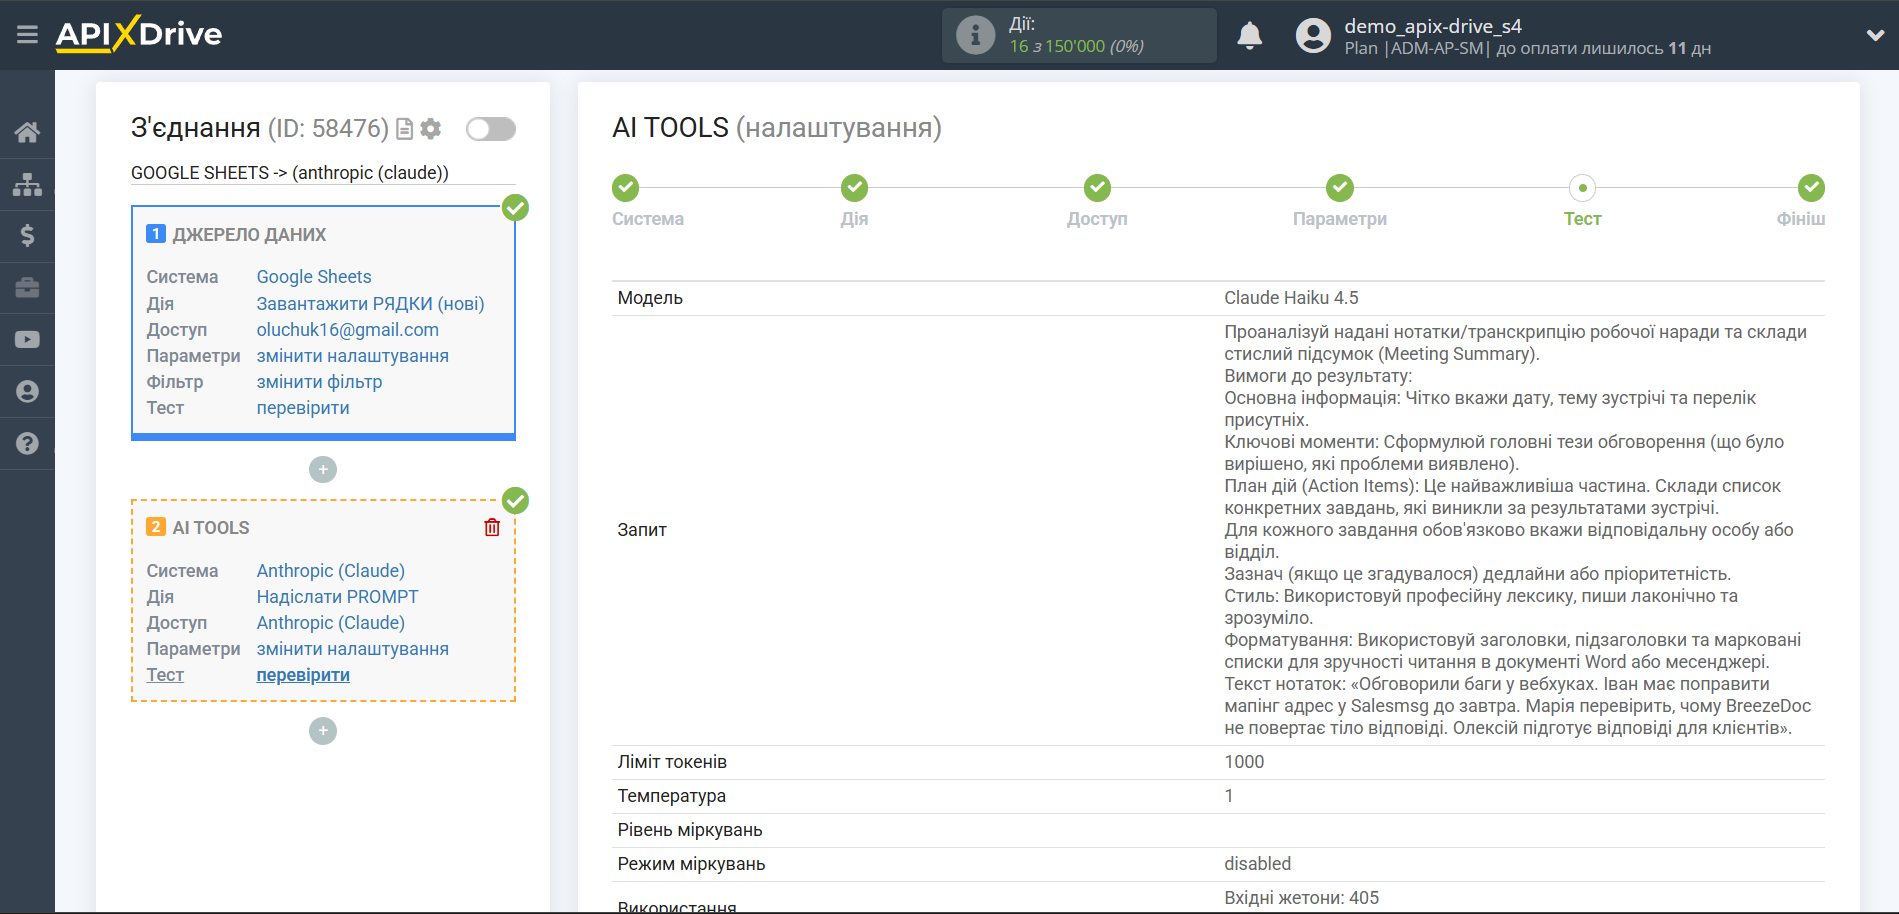Open the Надіслати PROMPT action link

338,596
